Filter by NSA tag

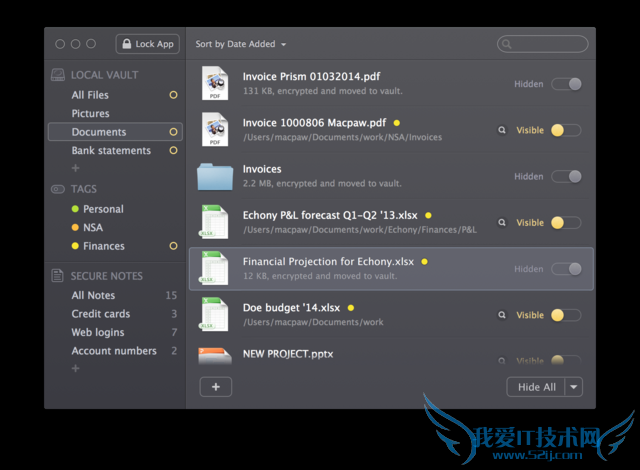click(93, 227)
